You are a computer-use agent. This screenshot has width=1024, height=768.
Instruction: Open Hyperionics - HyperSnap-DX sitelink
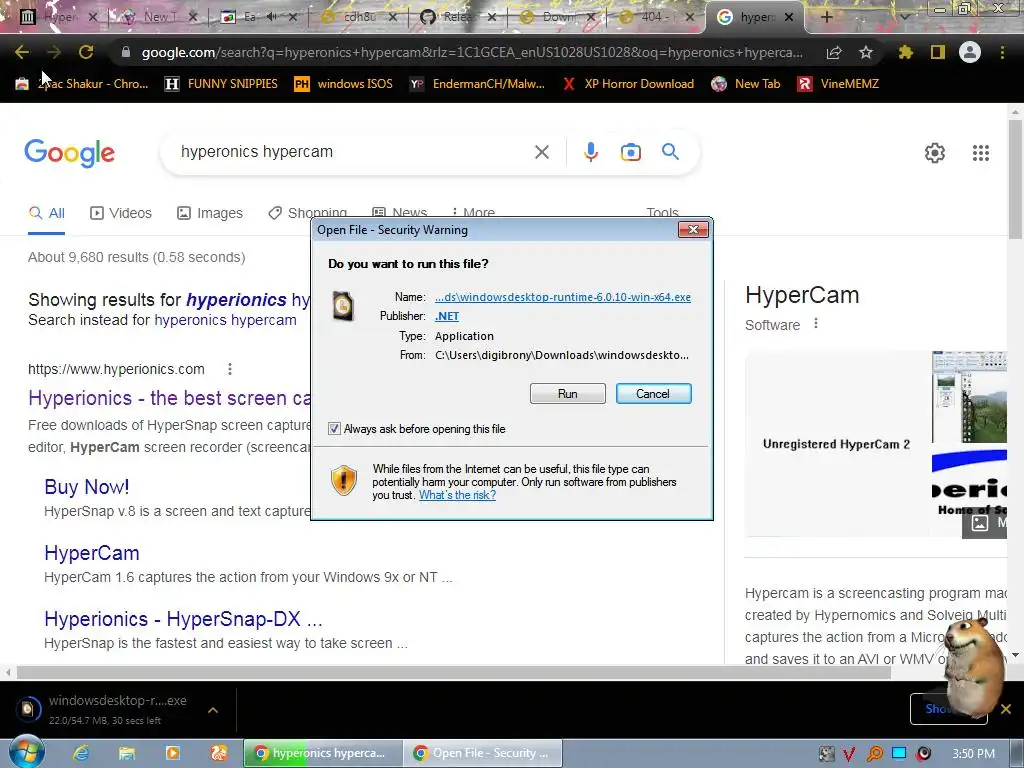pos(184,618)
